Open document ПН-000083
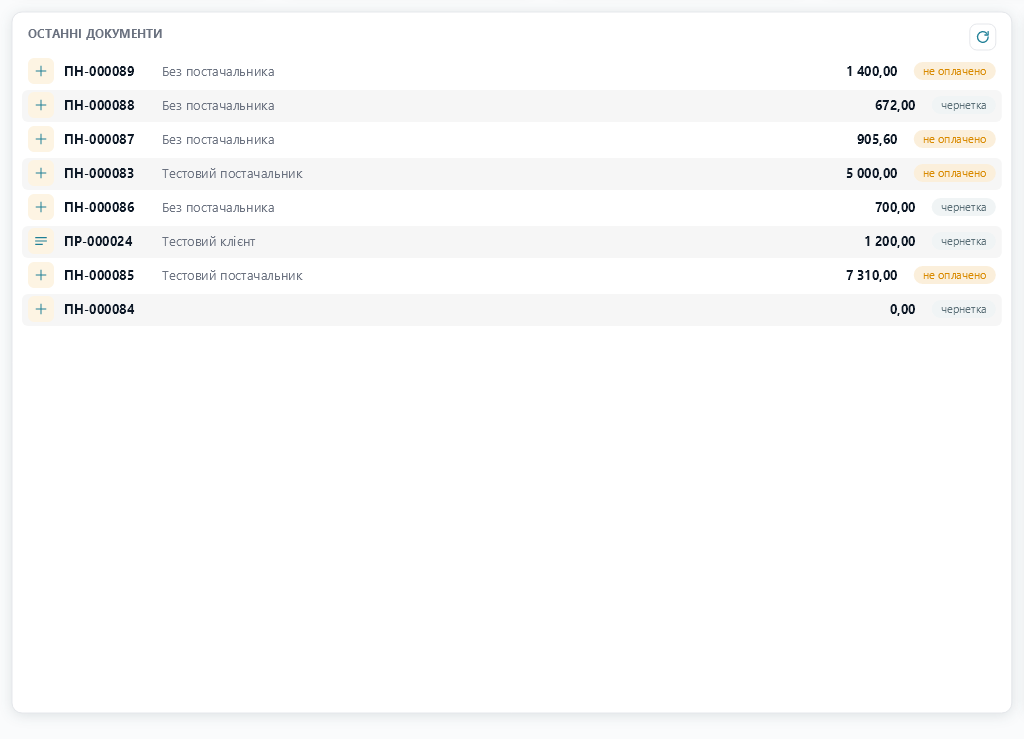 (511, 173)
